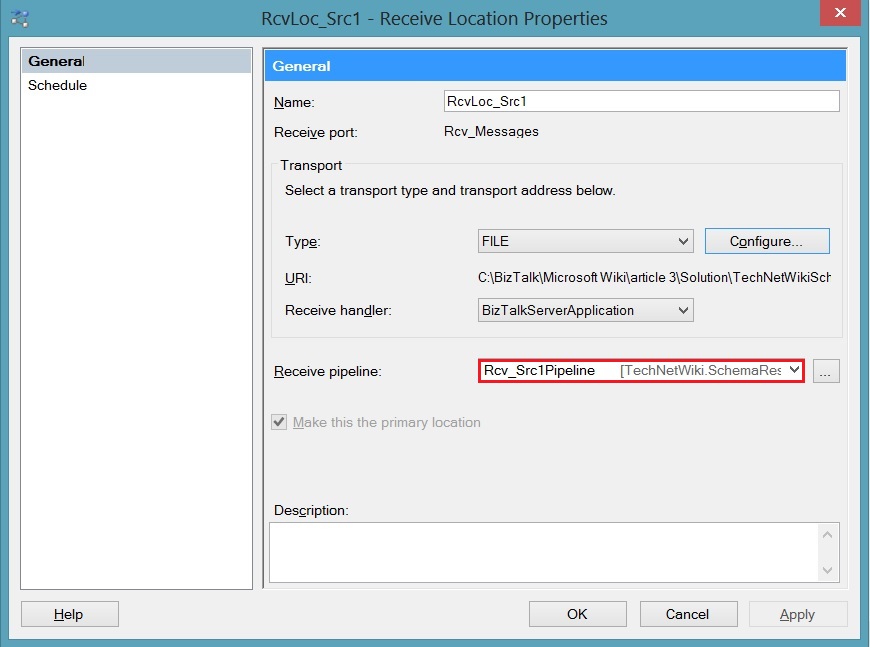Image resolution: width=870 pixels, height=647 pixels.
Task: Click the URI path text C:\BizTalk\Microsoft Wiki
Action: 654,277
